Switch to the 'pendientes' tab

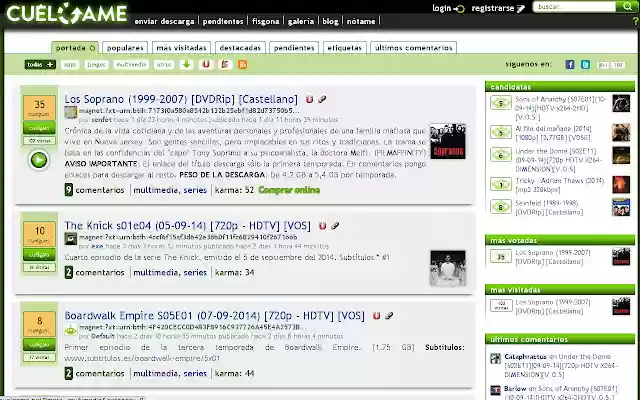(x=294, y=48)
